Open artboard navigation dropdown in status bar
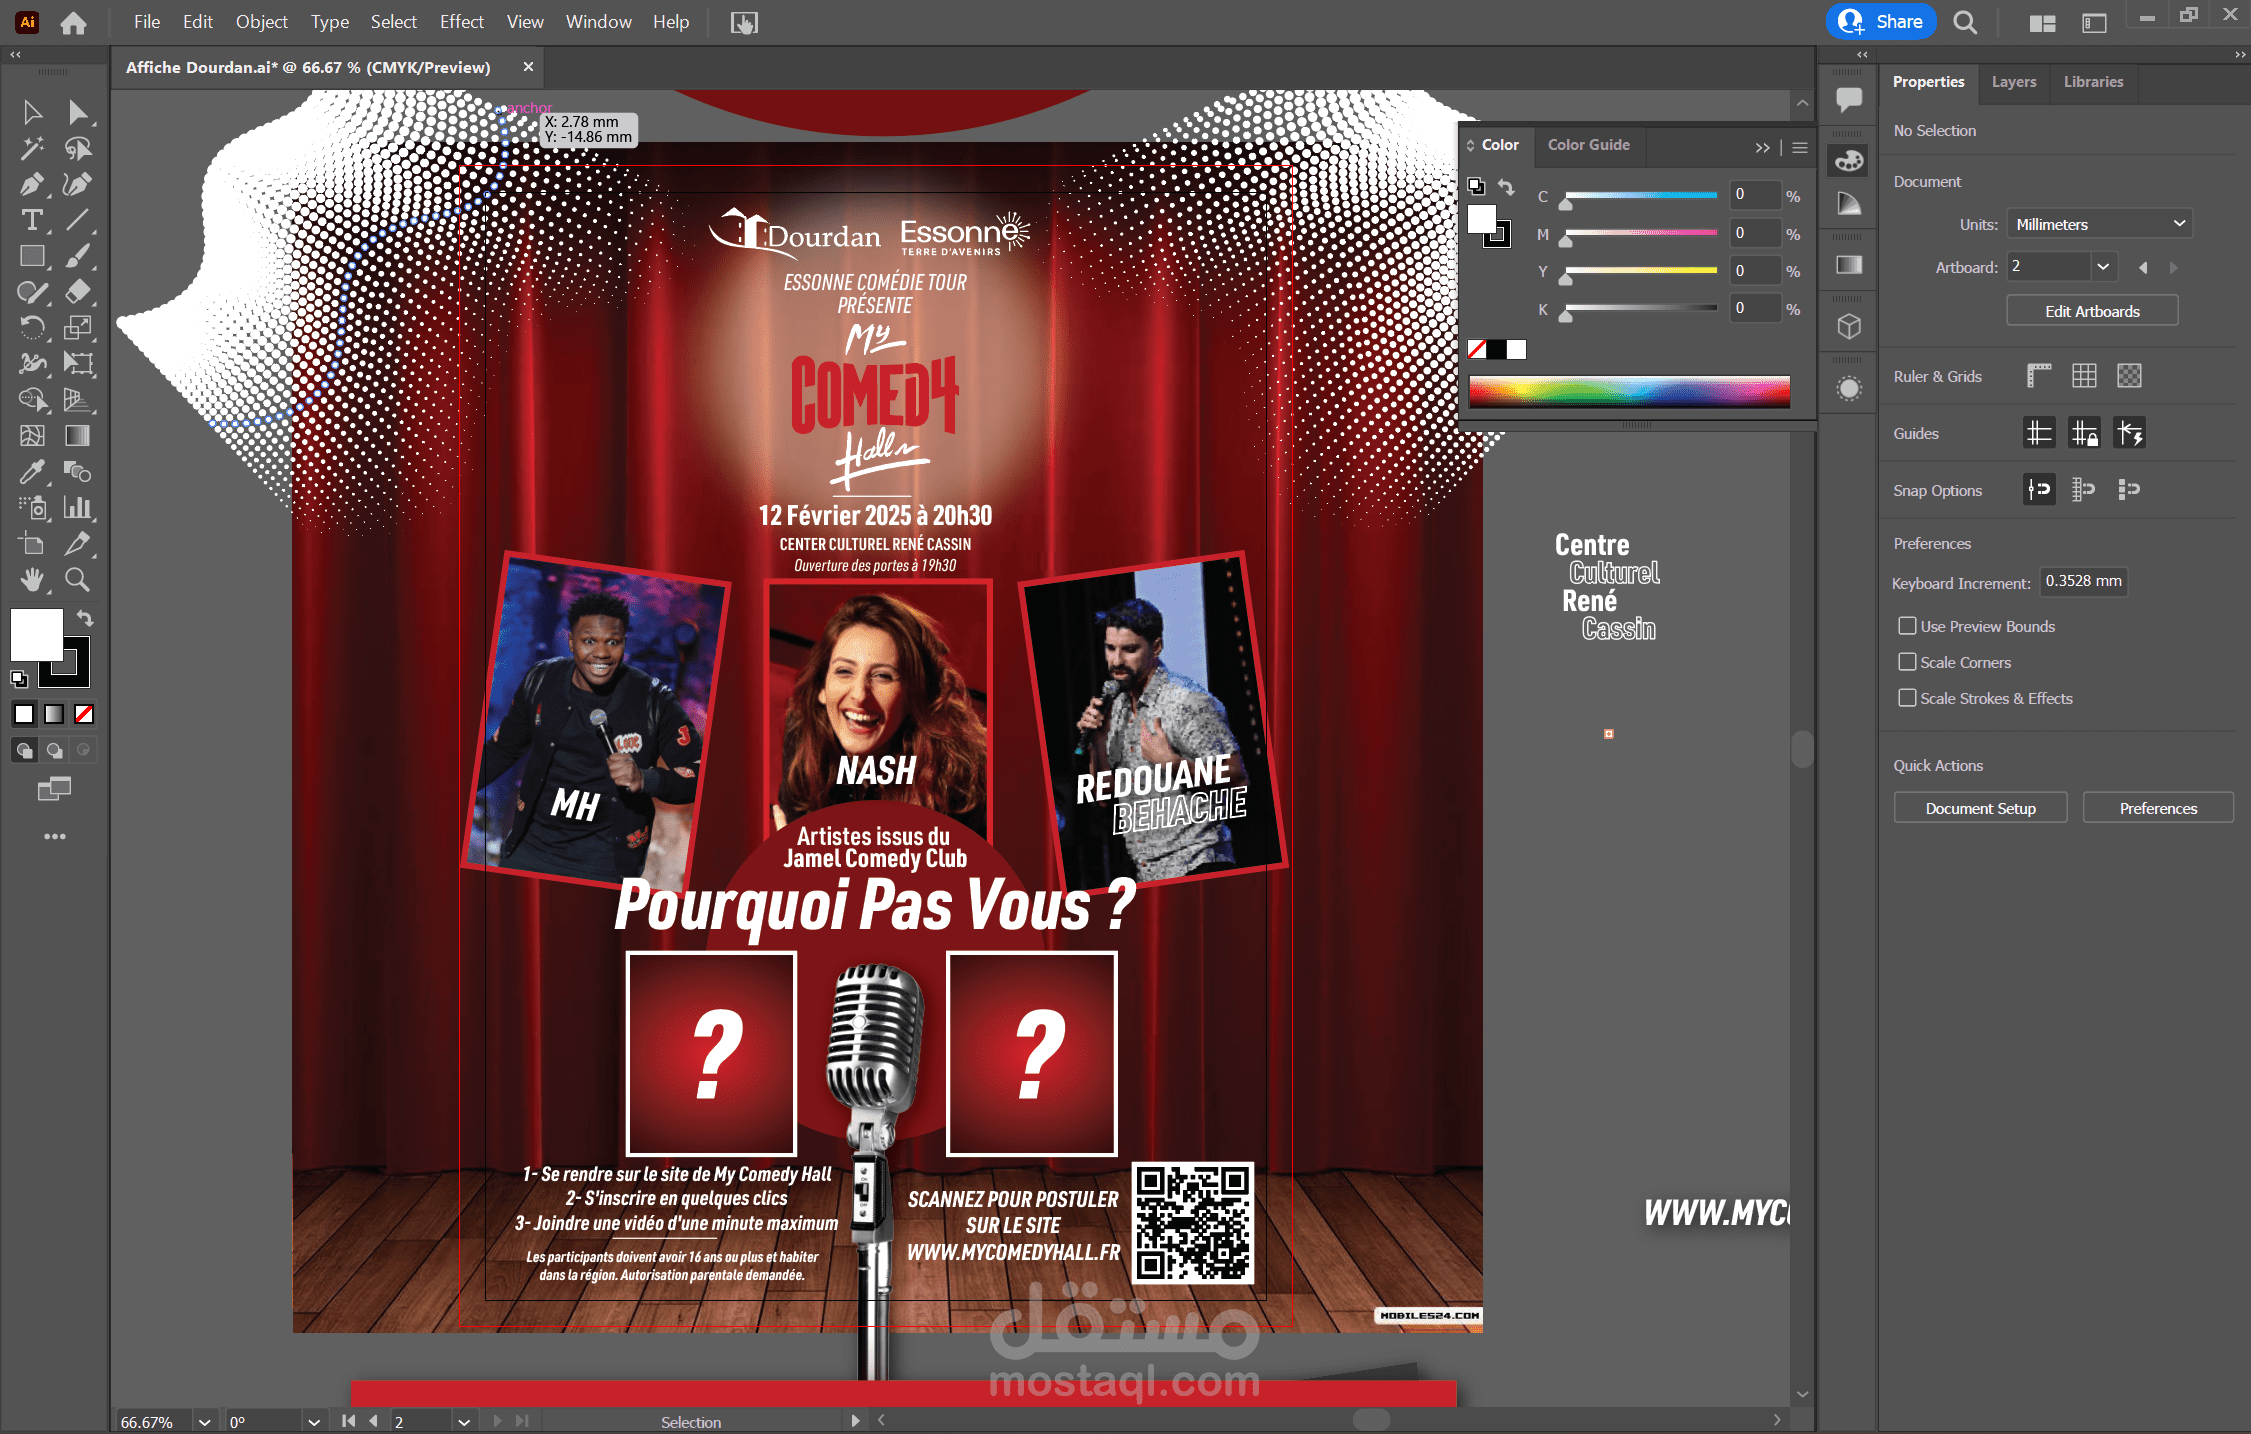The width and height of the screenshot is (2251, 1434). pyautogui.click(x=463, y=1422)
